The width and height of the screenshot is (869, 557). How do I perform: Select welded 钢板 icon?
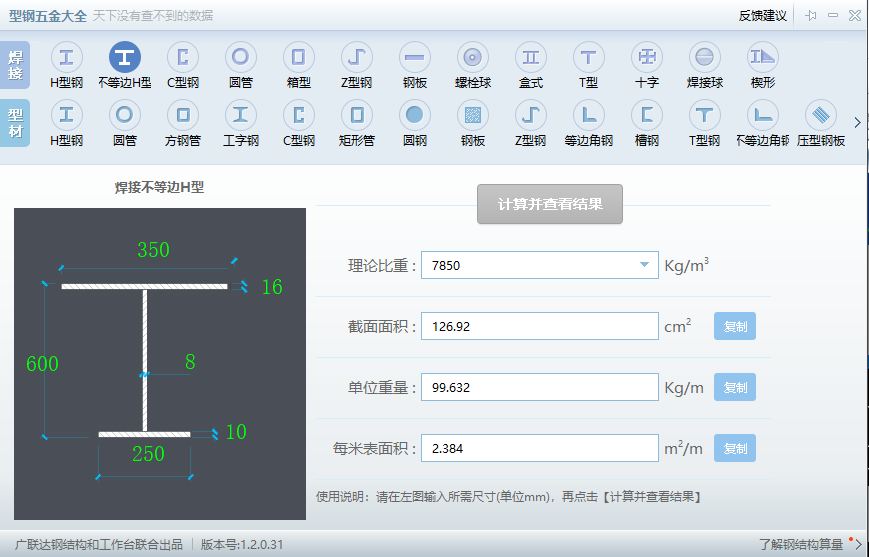[415, 57]
